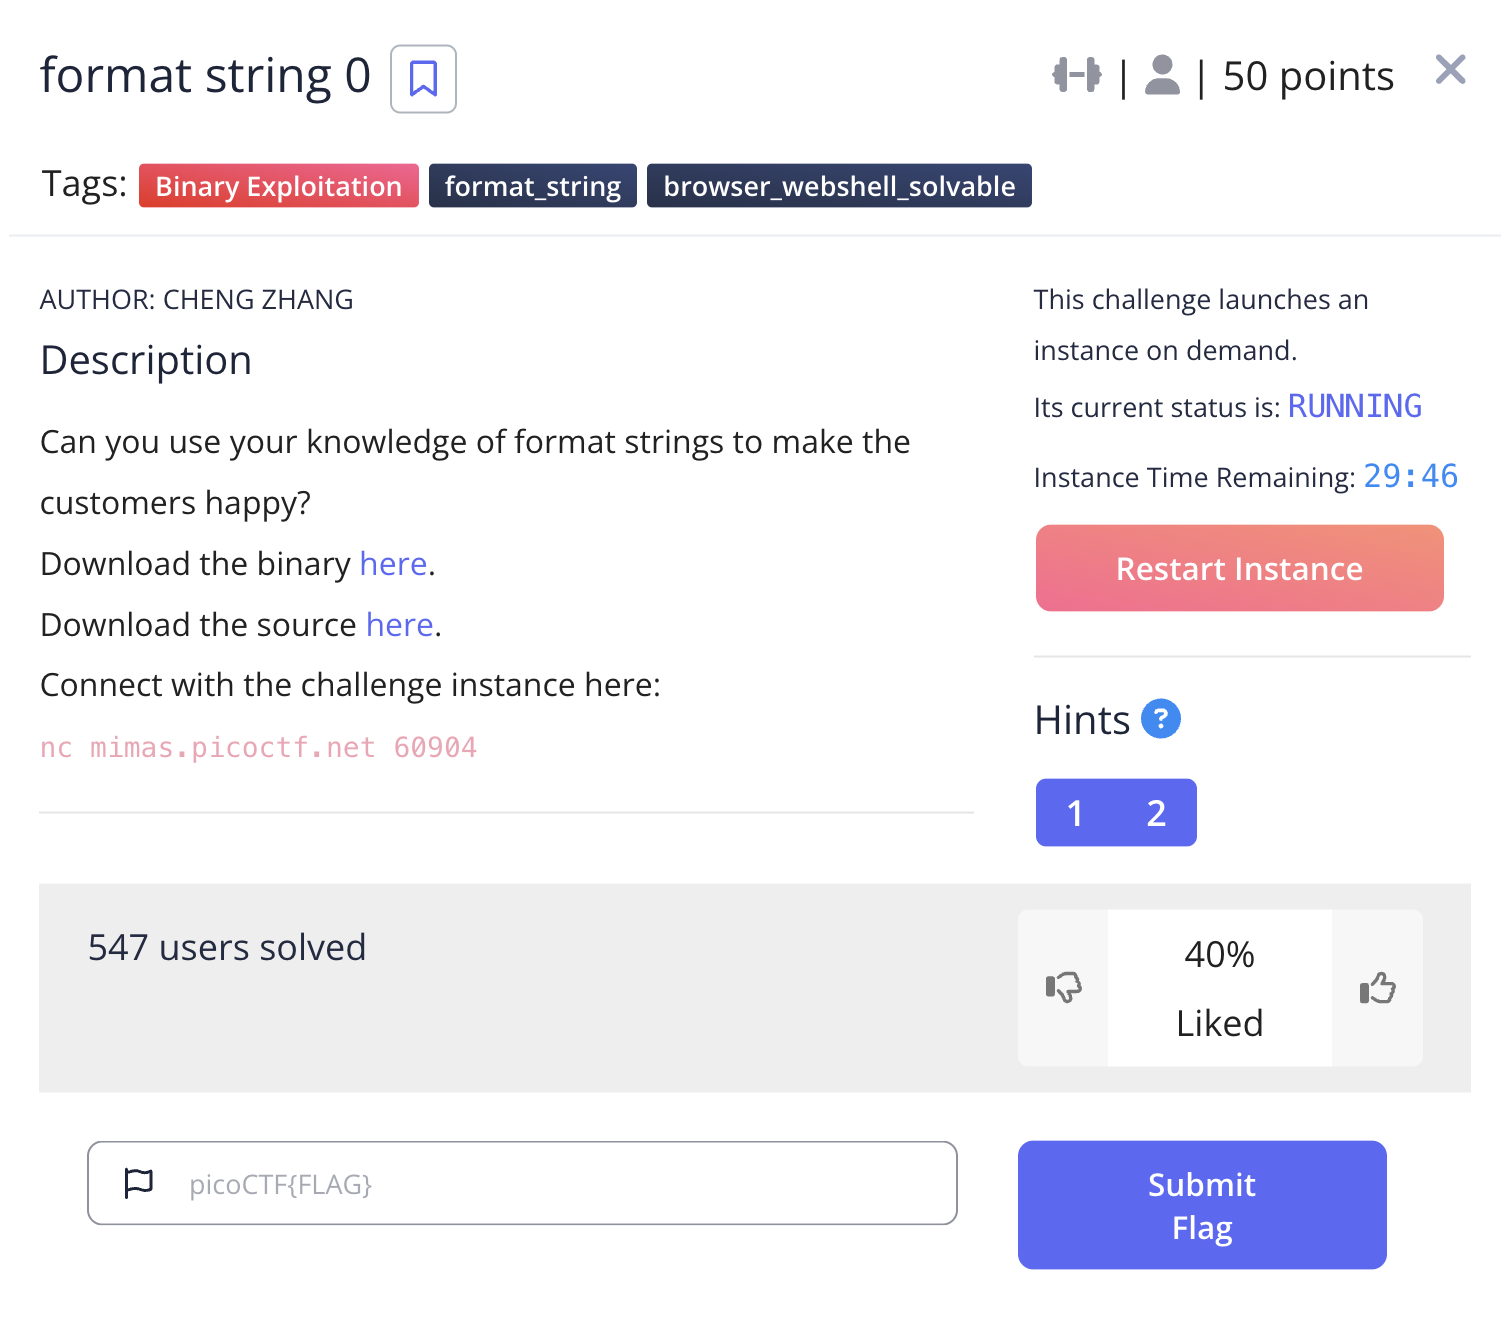Select the format_string tag
The height and width of the screenshot is (1322, 1510).
pos(532,186)
